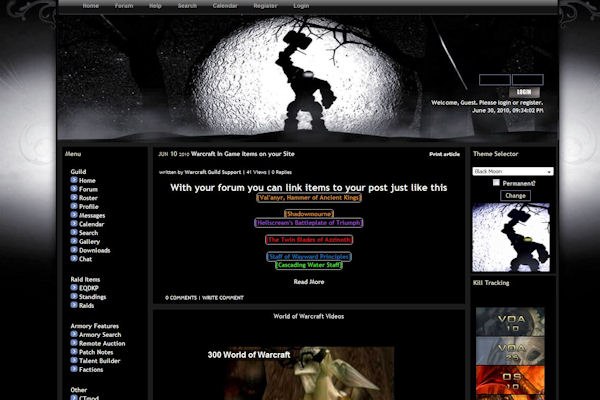
Task: Click the arrow icon beside Talent Builder
Action: (74, 360)
